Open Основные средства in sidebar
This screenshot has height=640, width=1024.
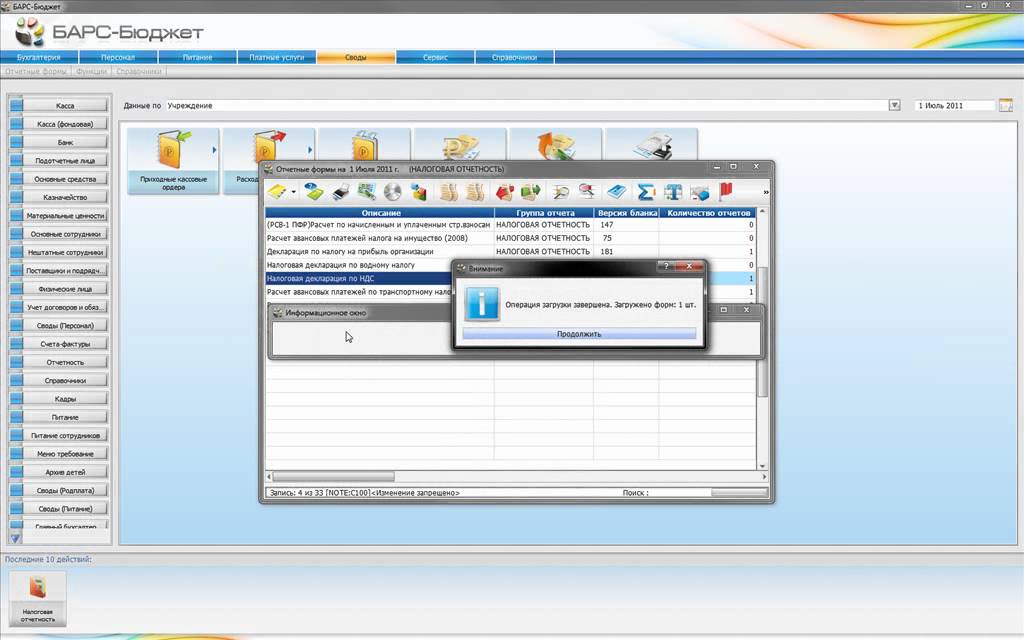click(x=59, y=178)
